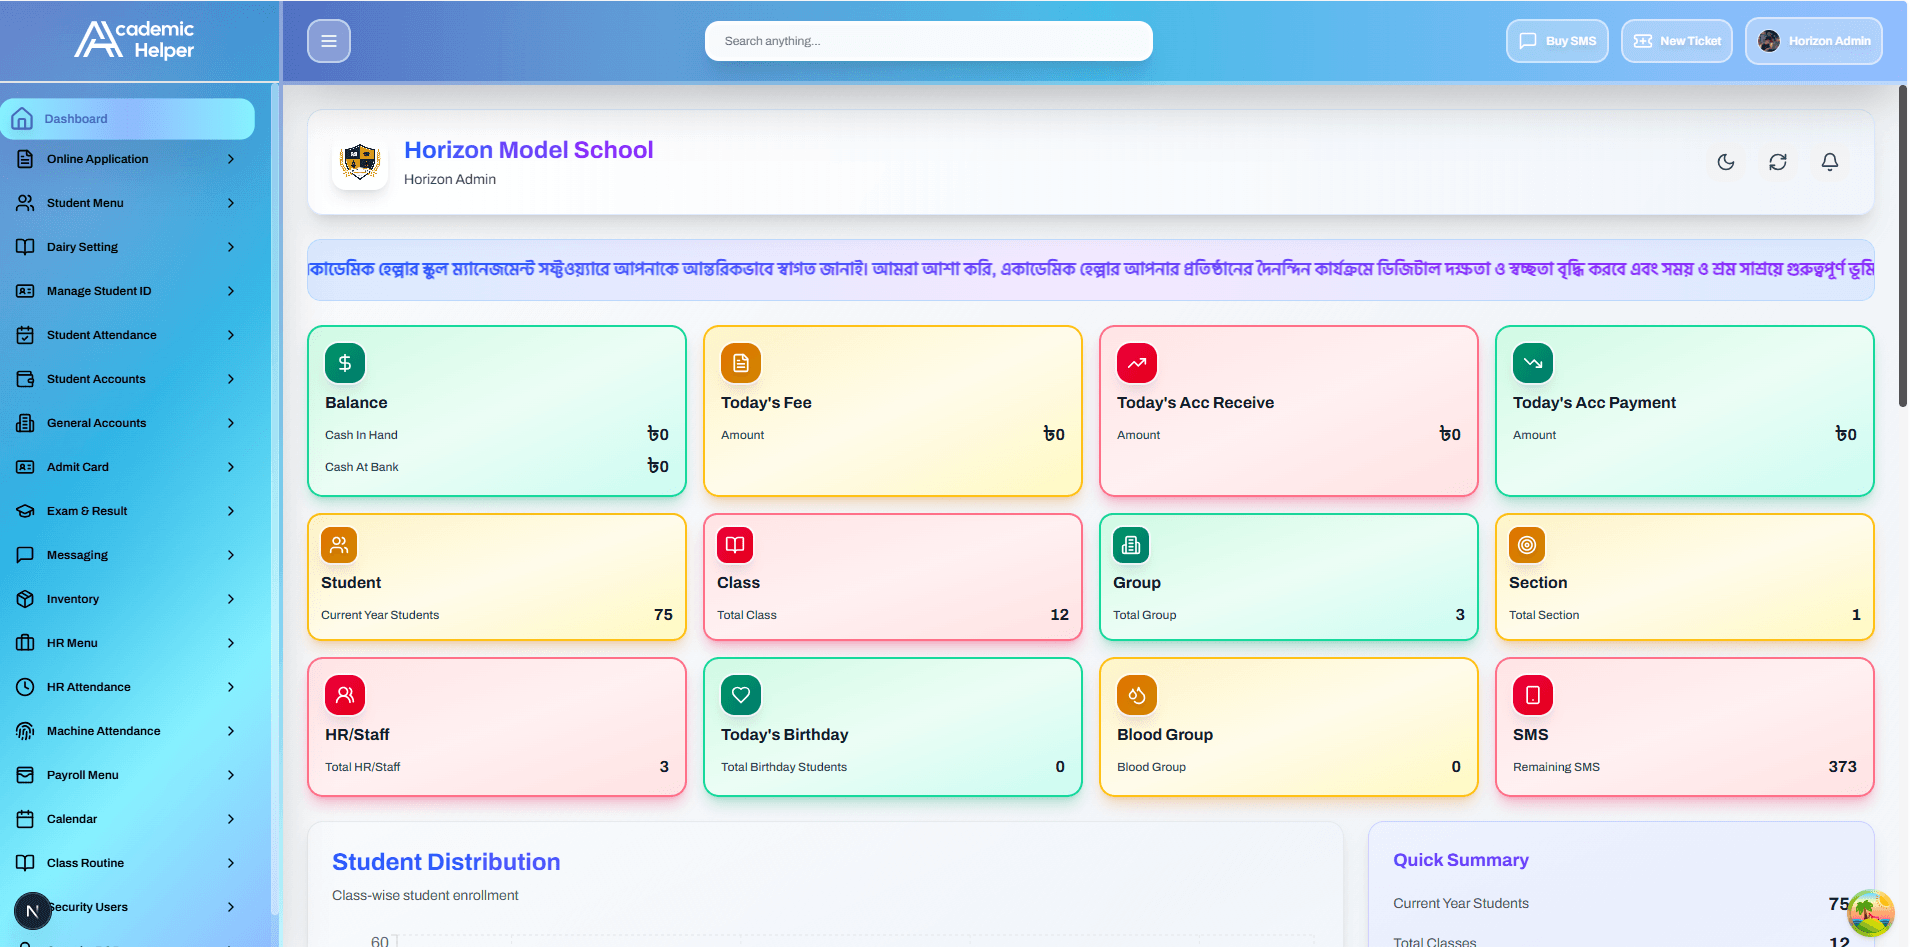The height and width of the screenshot is (947, 1910).
Task: Click Current Year Students count 75
Action: click(663, 615)
